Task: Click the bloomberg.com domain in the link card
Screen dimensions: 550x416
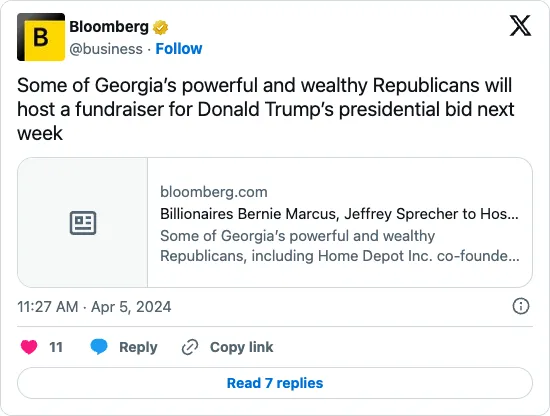Action: pos(214,192)
